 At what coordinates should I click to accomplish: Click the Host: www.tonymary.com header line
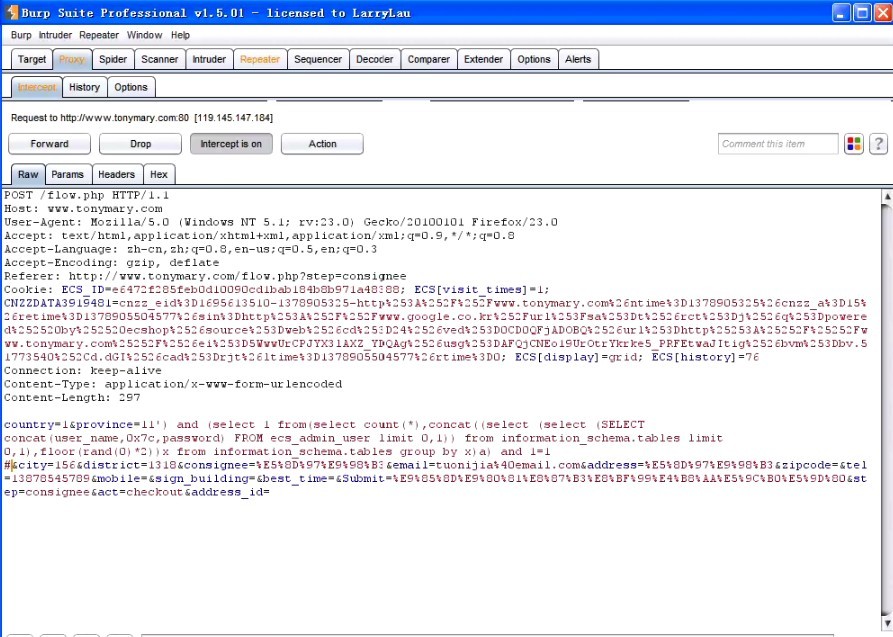tap(83, 209)
